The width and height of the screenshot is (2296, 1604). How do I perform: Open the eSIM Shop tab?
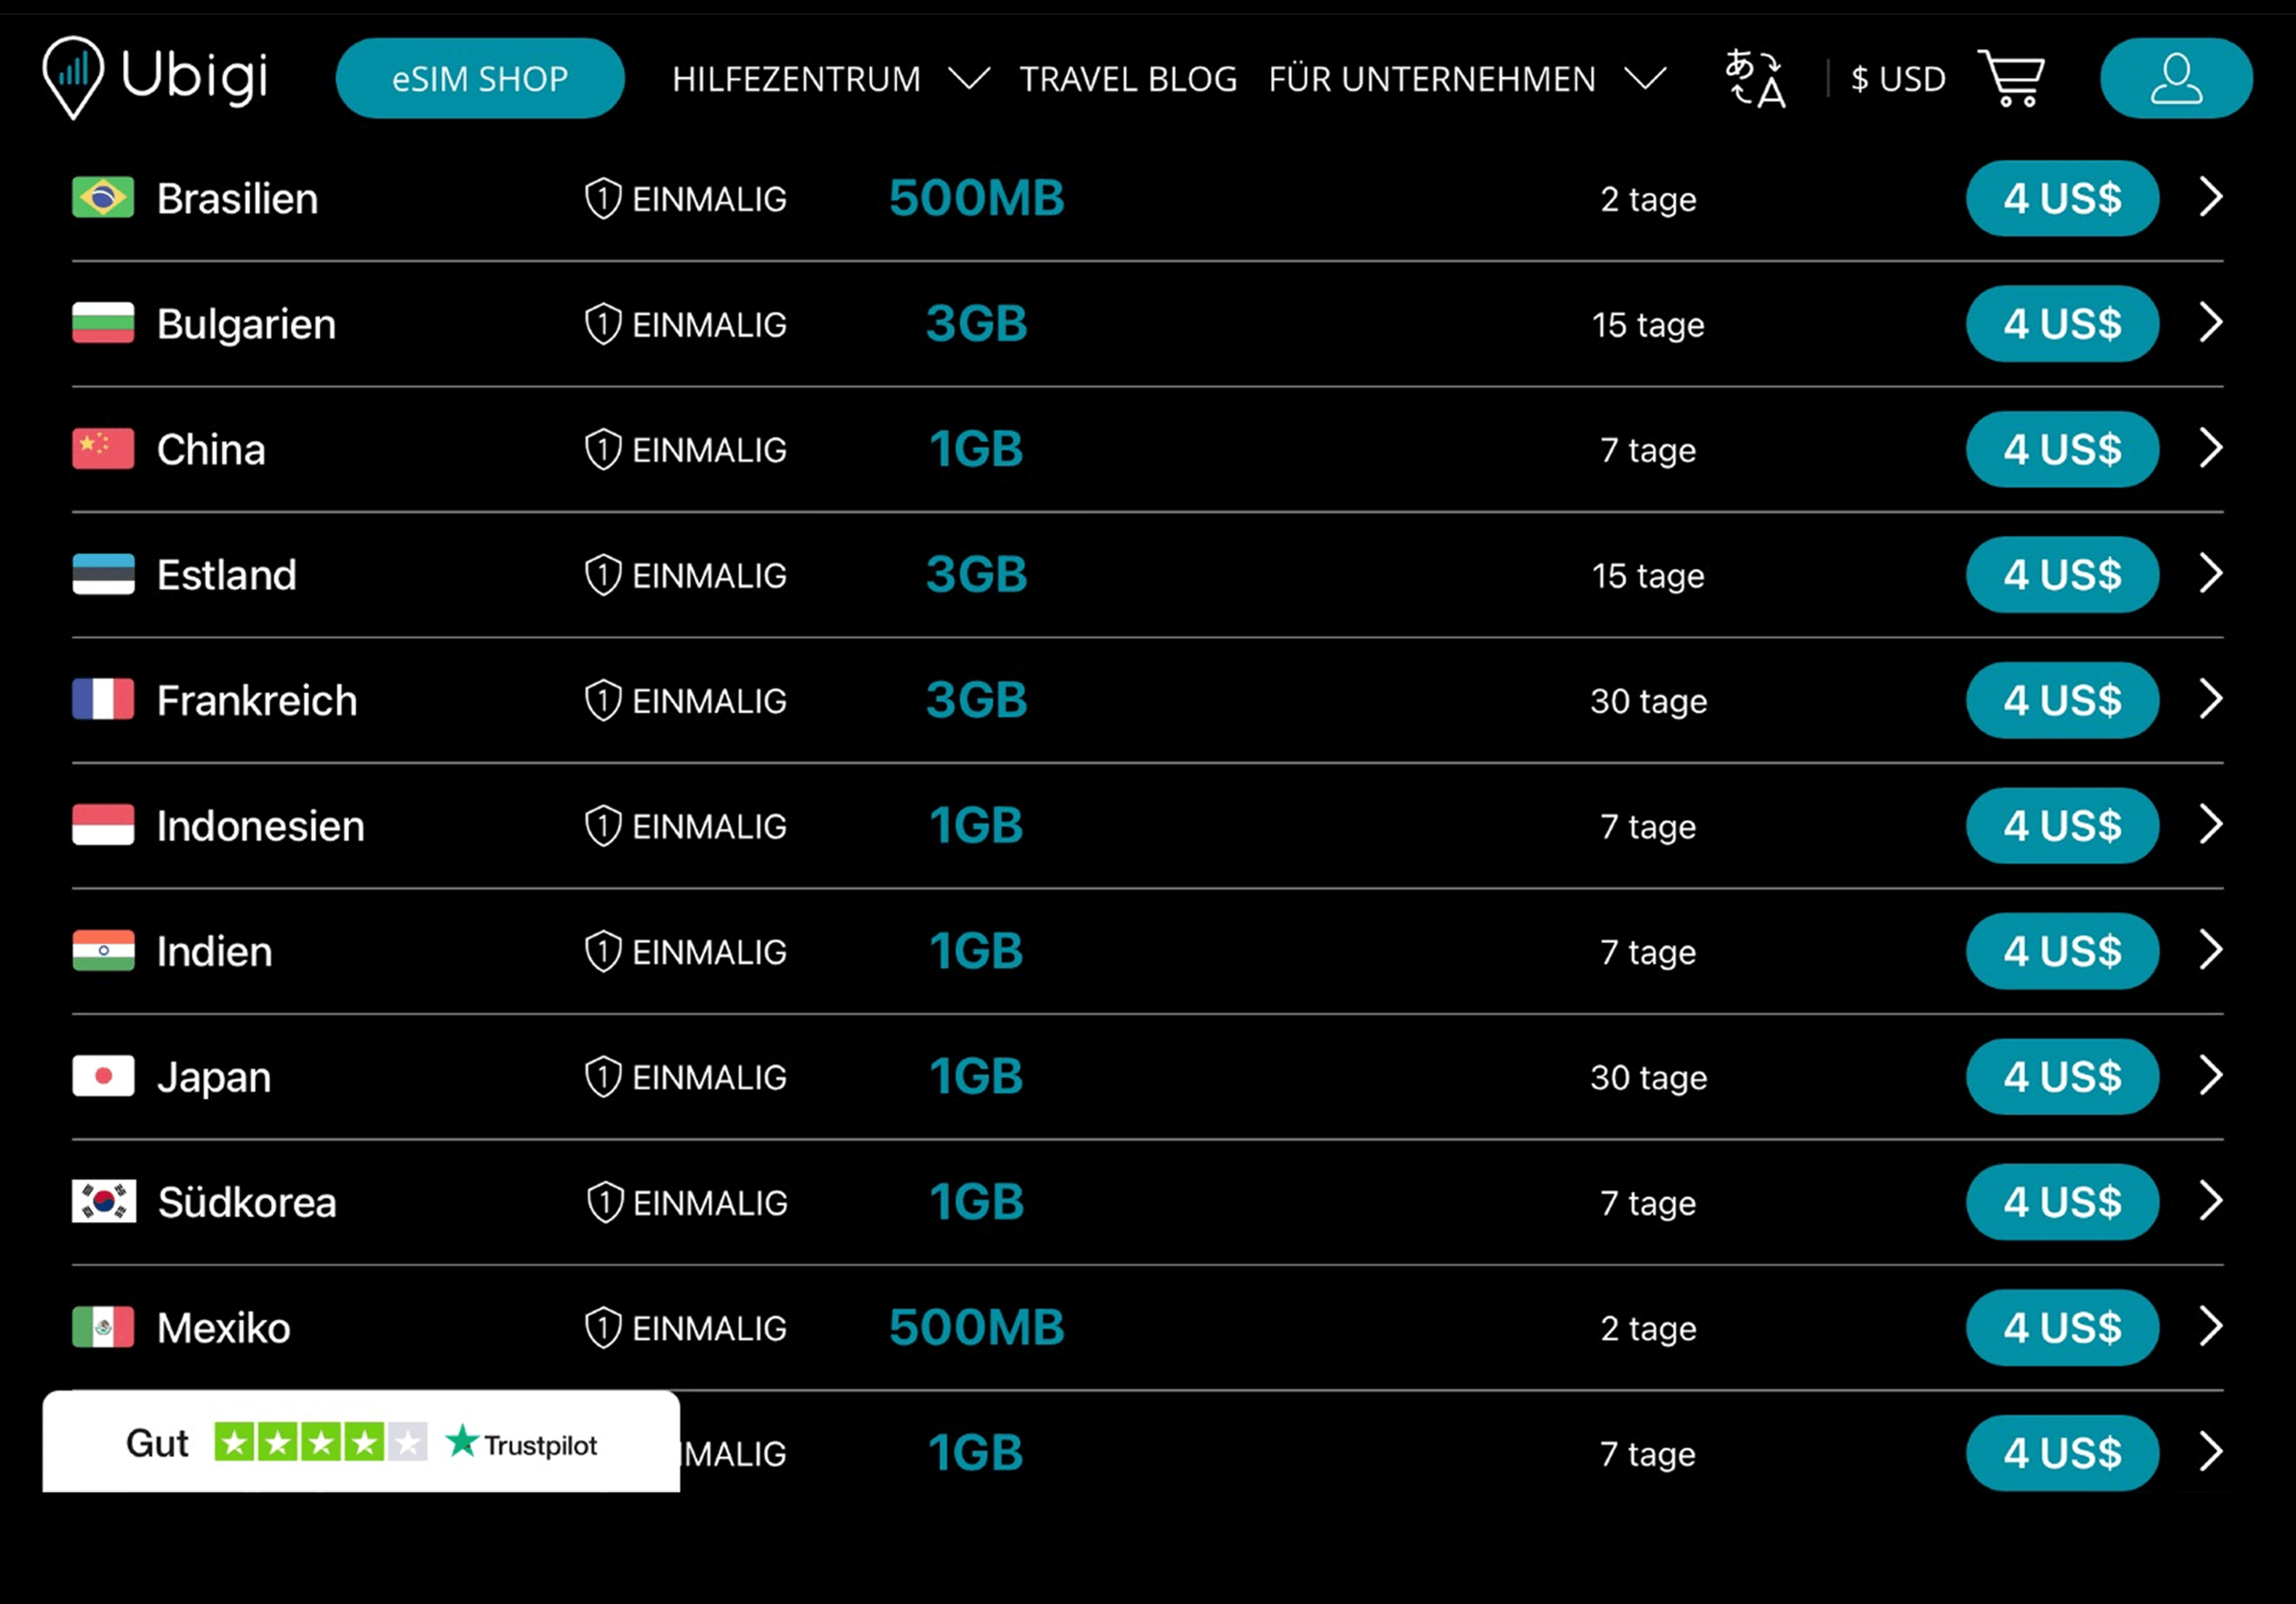[480, 78]
